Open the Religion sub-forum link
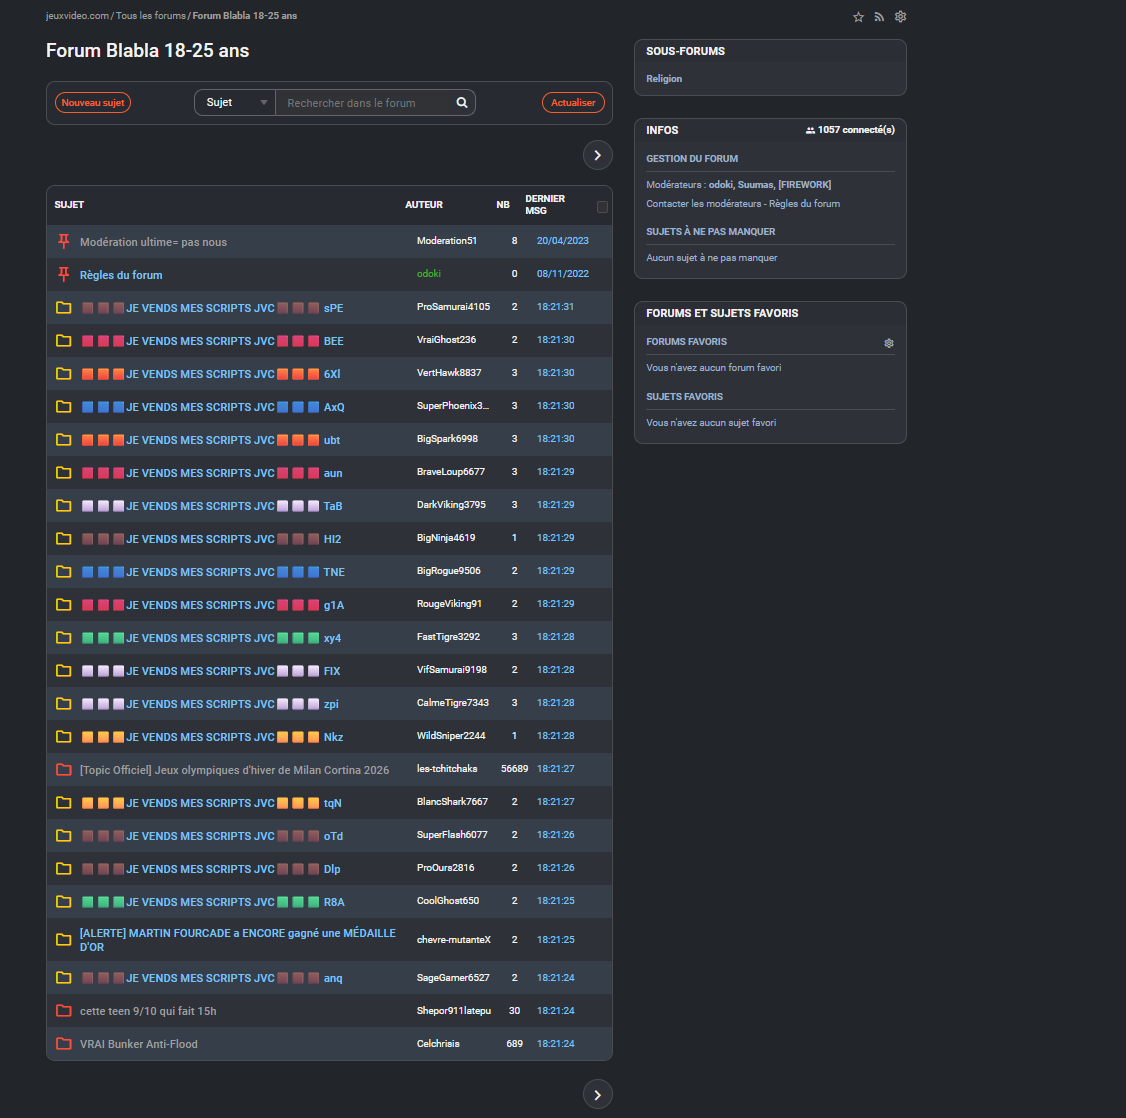 click(x=664, y=79)
